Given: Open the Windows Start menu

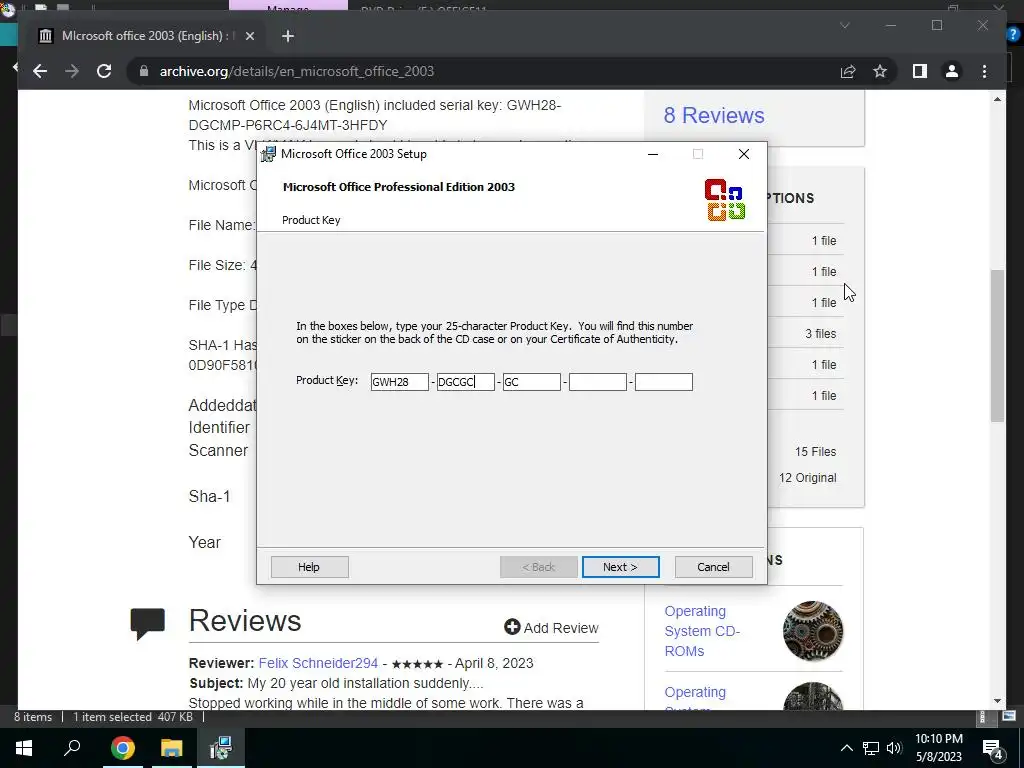Looking at the screenshot, I should pos(24,747).
